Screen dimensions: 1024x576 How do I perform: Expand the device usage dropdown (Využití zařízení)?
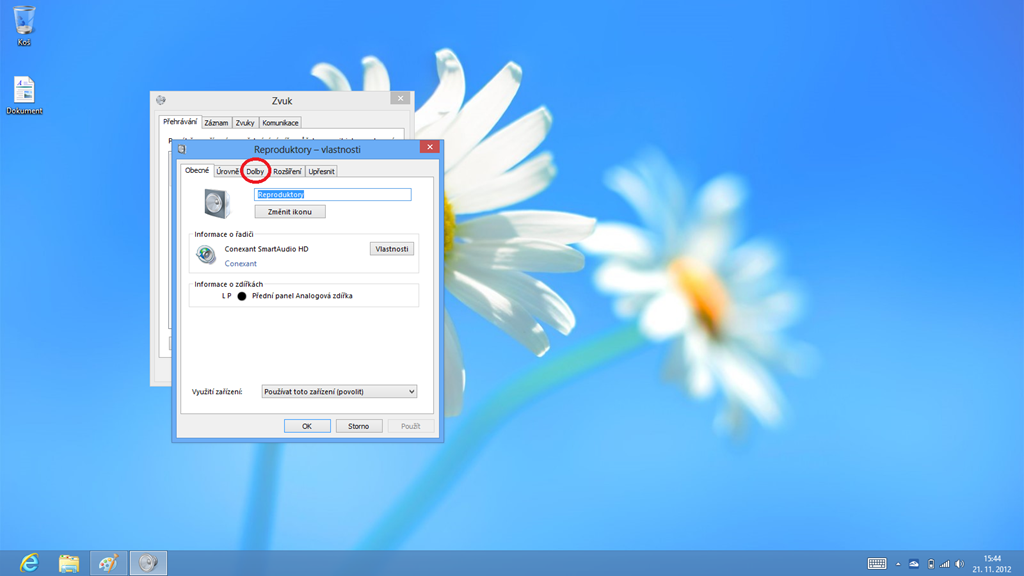pyautogui.click(x=339, y=392)
